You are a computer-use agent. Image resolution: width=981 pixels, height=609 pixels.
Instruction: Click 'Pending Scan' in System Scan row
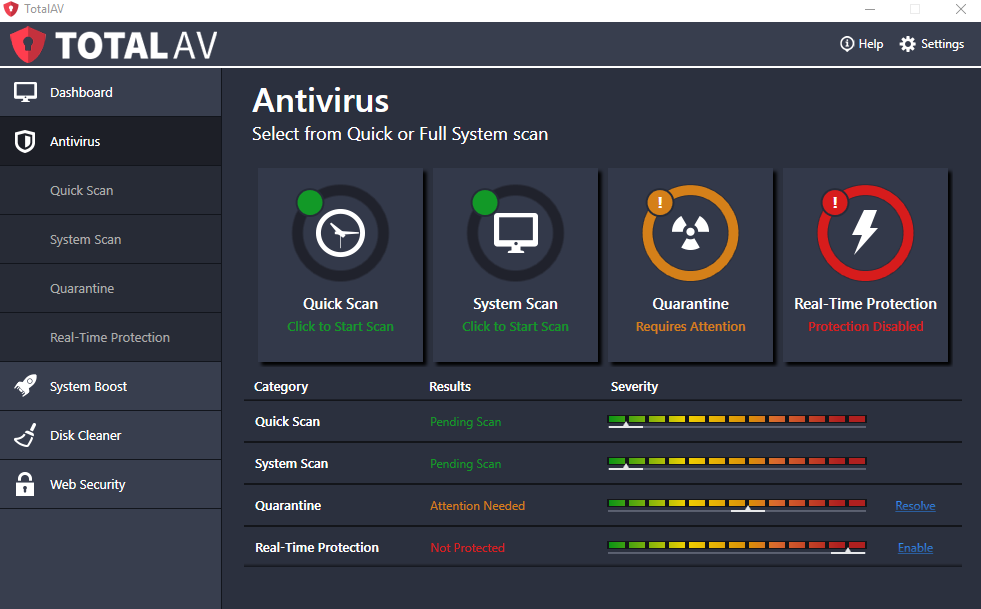(x=465, y=464)
